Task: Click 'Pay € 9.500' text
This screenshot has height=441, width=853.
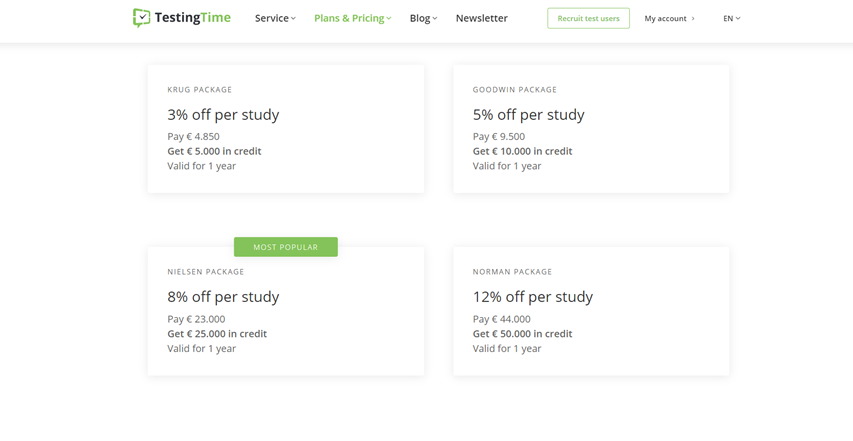Action: click(x=499, y=136)
